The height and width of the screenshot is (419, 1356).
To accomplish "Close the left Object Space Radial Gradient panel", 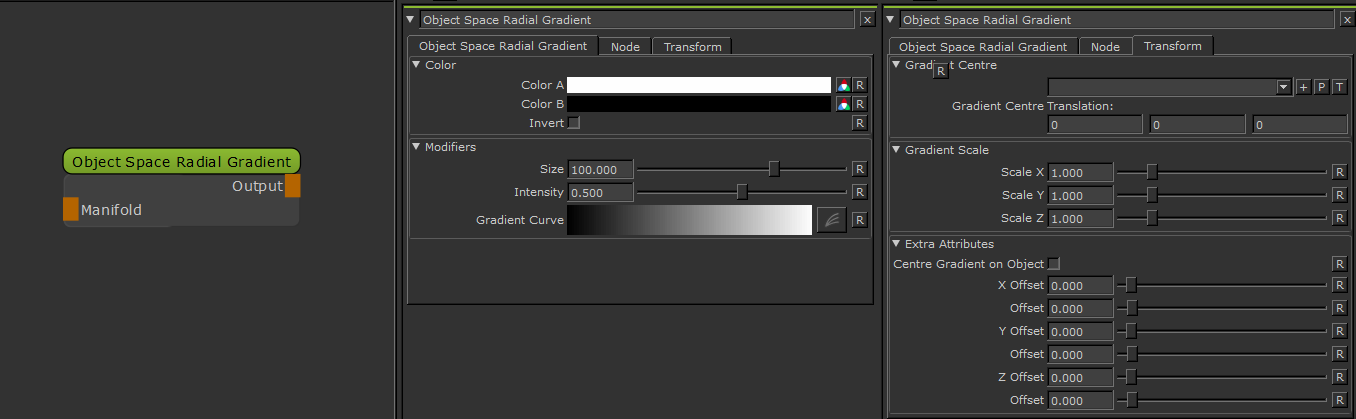I will (866, 19).
